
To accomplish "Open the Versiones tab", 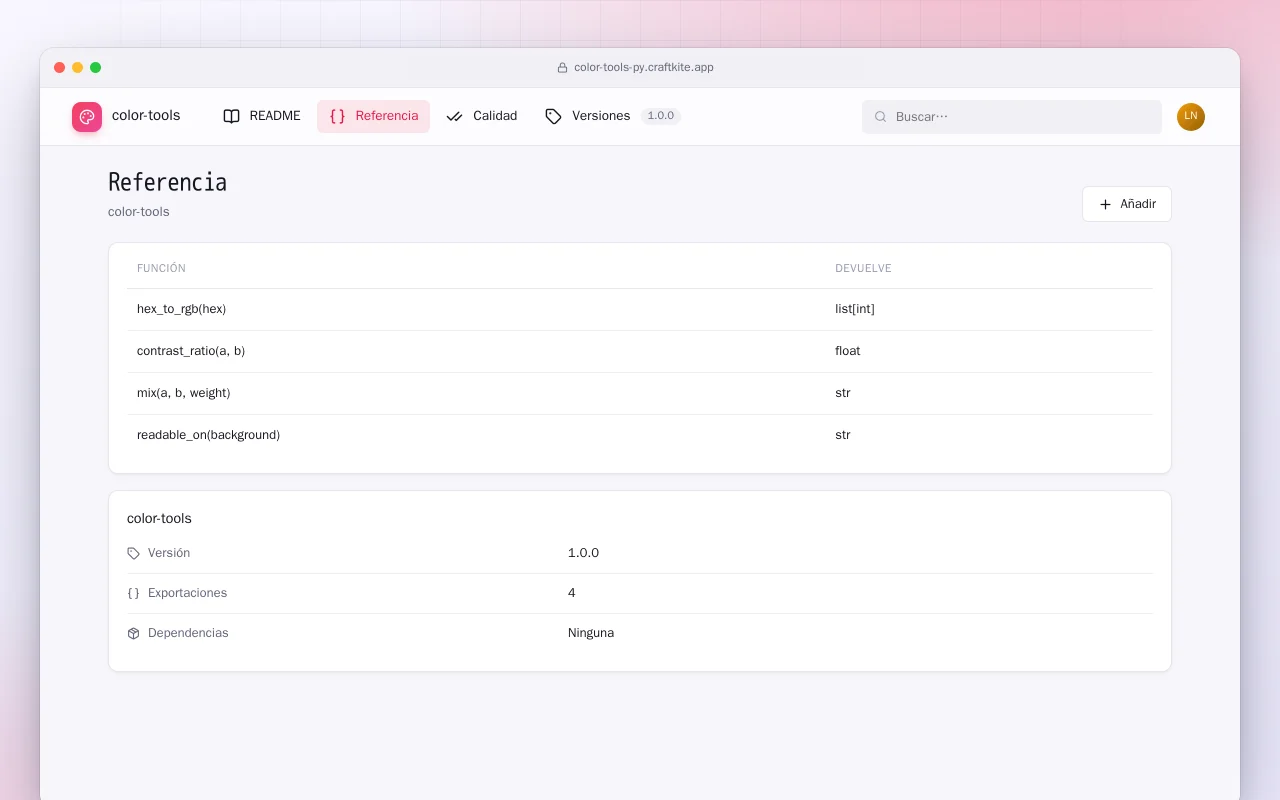I will point(613,116).
